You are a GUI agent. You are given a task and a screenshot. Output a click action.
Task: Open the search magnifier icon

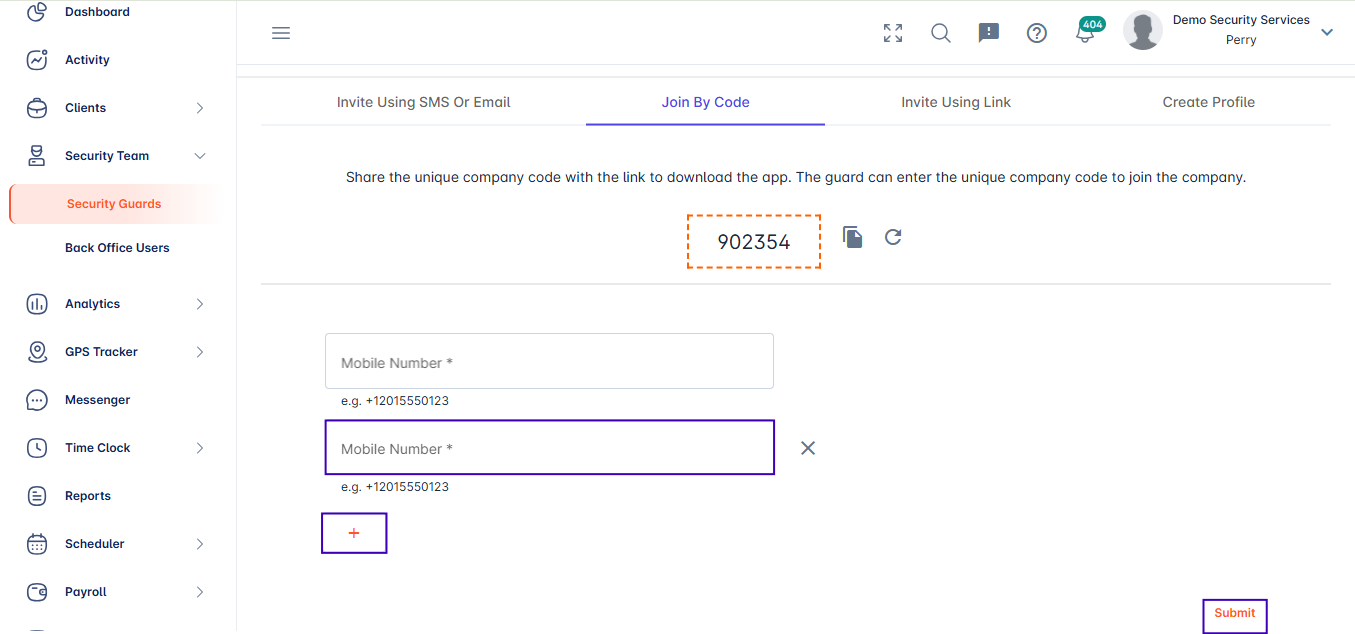click(x=941, y=33)
